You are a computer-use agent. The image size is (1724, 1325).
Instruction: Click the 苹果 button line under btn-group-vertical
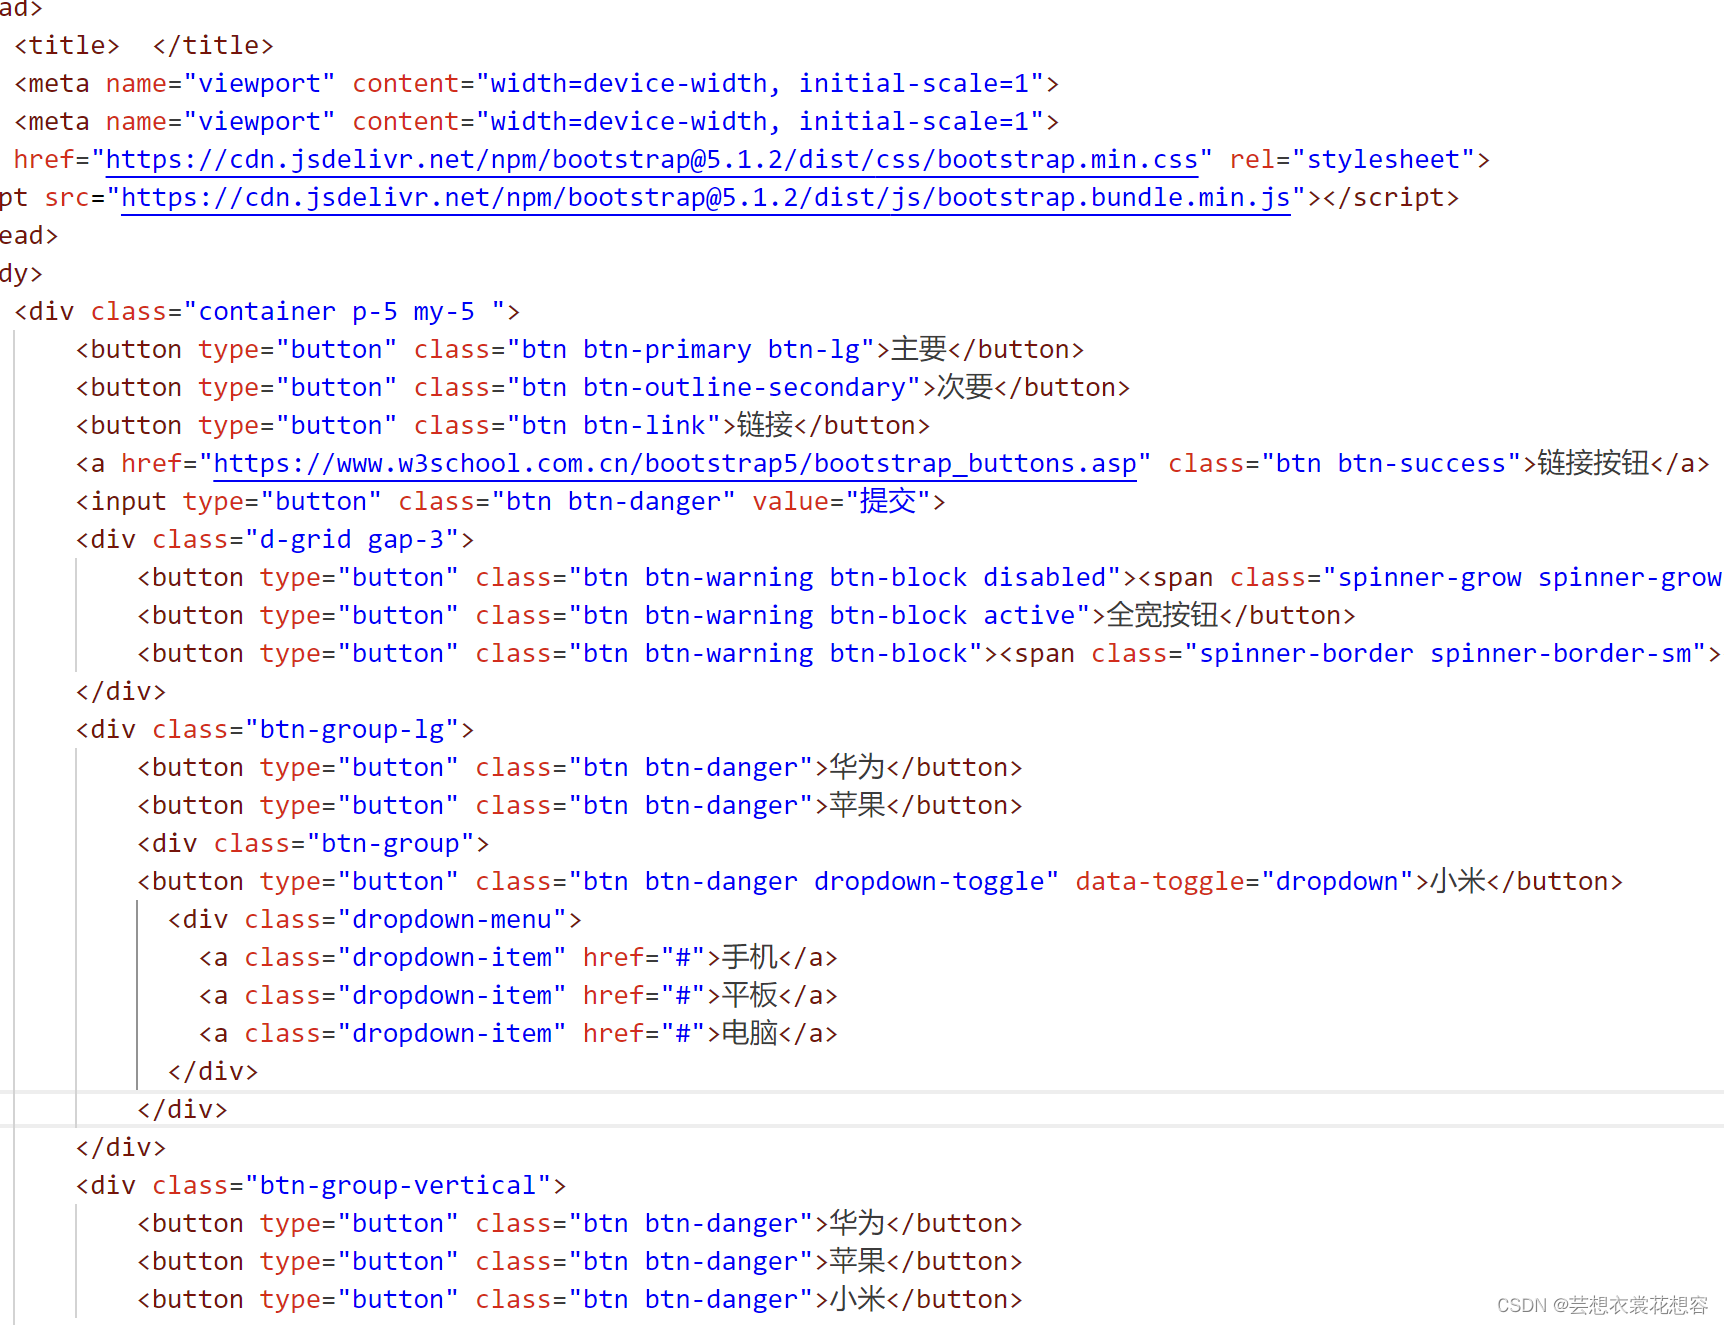tap(580, 1262)
